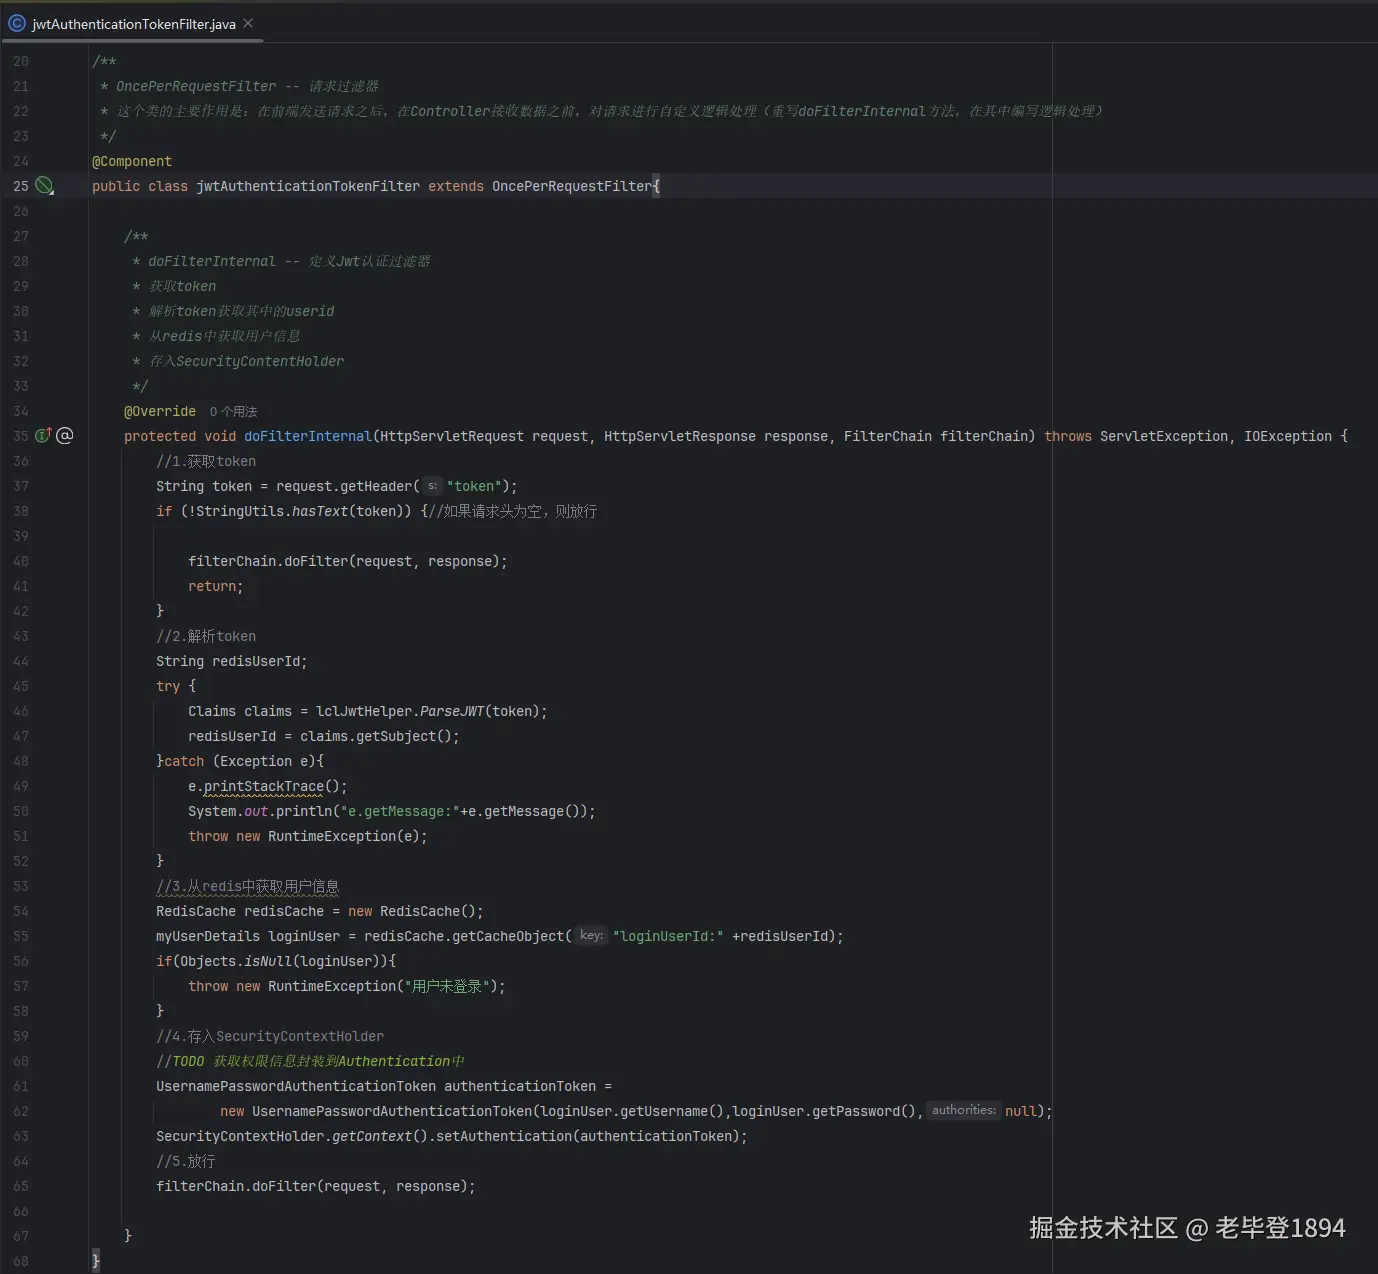
Task: Click the class name jwtAuthenticationTokenFilter on line 25
Action: point(308,186)
